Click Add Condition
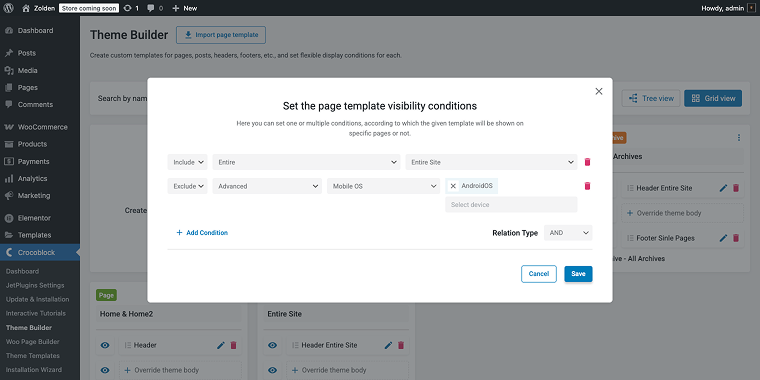Image resolution: width=760 pixels, height=380 pixels. coord(202,233)
